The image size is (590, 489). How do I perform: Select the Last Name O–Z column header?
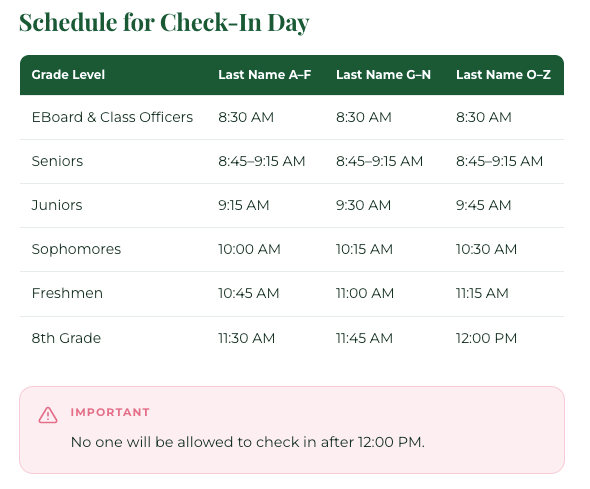[x=503, y=74]
